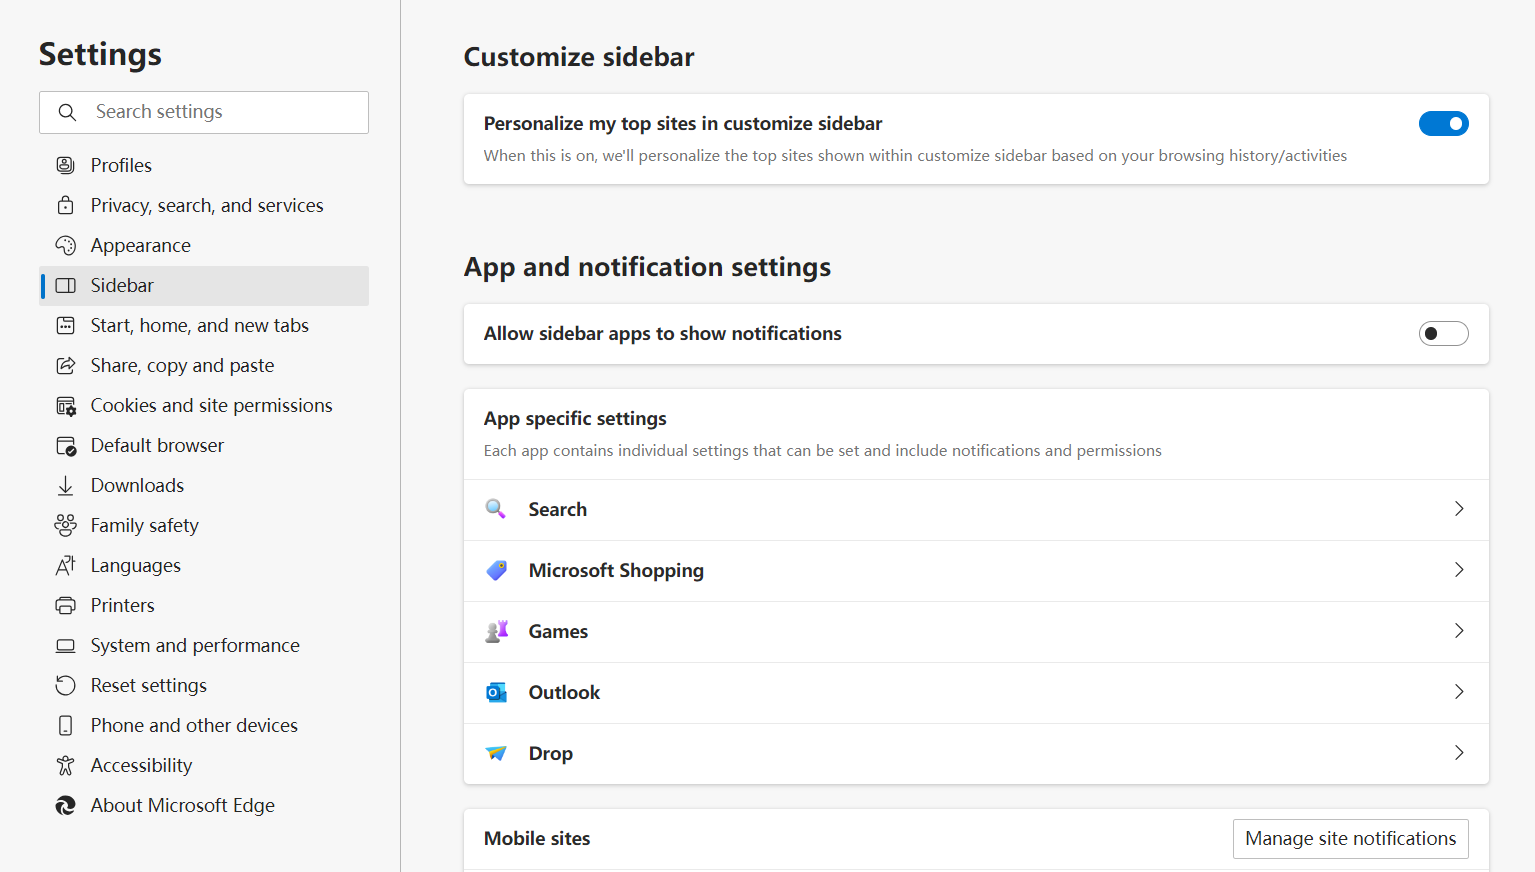Click the Downloads arrow icon
The width and height of the screenshot is (1535, 872).
66,485
